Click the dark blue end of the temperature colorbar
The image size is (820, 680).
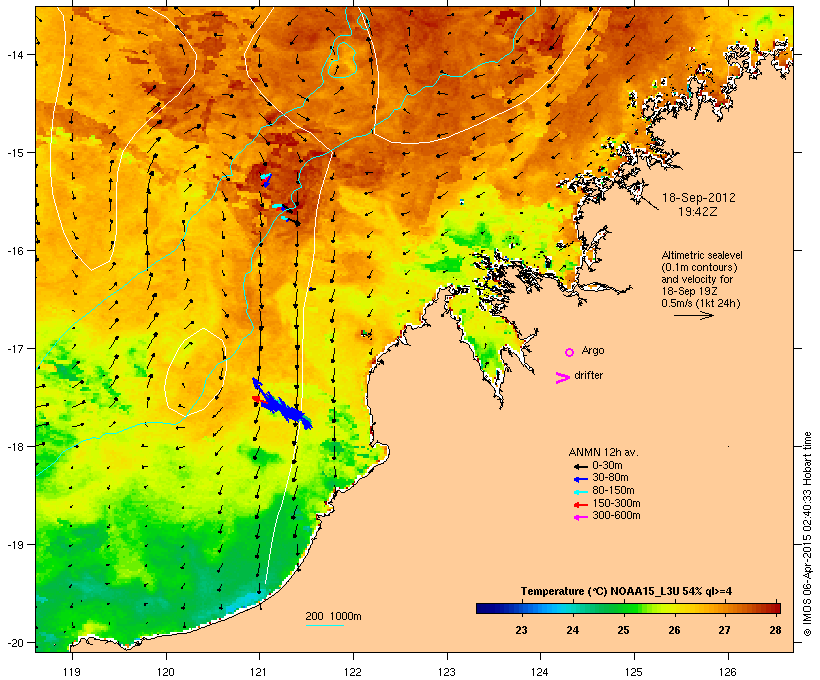pyautogui.click(x=486, y=608)
